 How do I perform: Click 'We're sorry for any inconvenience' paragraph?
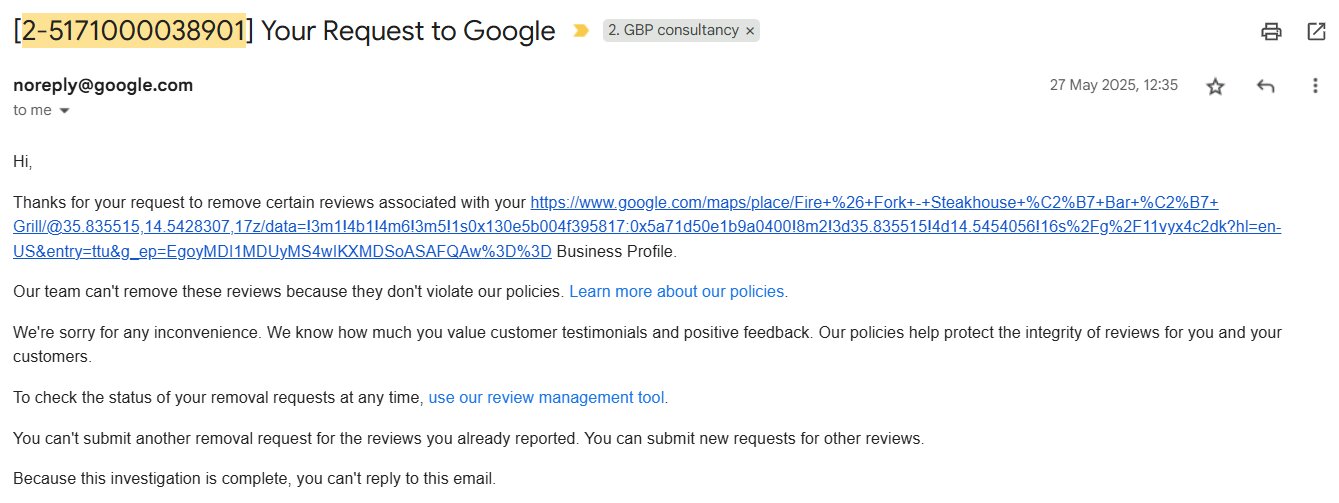pyautogui.click(x=648, y=344)
